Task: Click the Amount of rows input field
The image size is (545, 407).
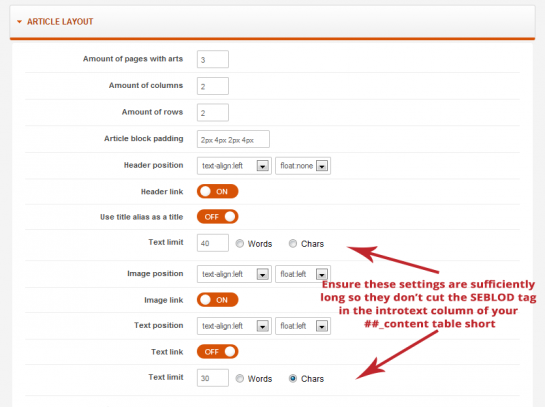Action: pos(213,112)
